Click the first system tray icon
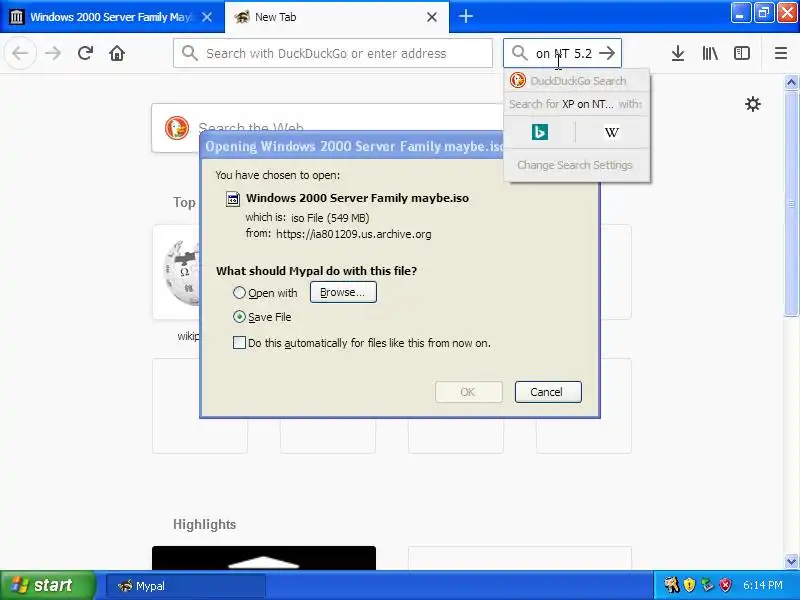The height and width of the screenshot is (600, 800). [671, 585]
